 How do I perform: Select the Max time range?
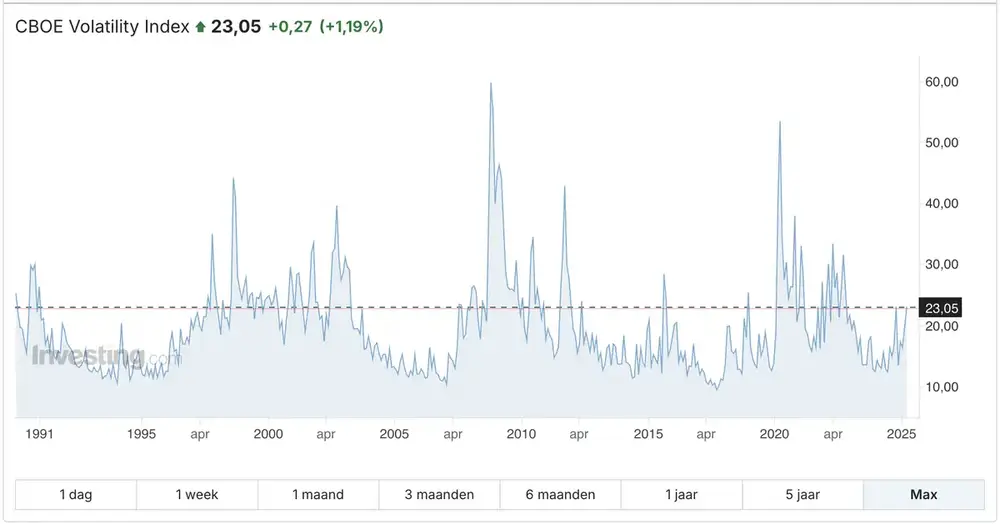coord(923,495)
